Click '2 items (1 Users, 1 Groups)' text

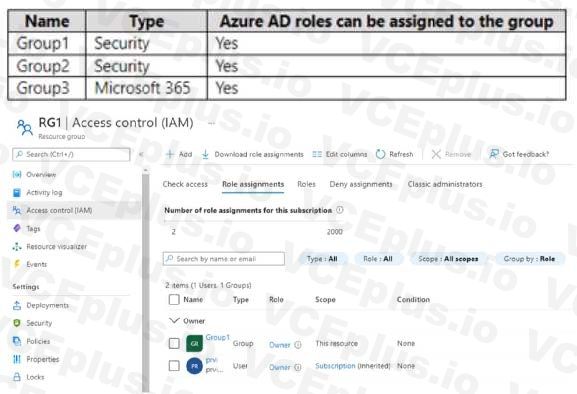208,285
